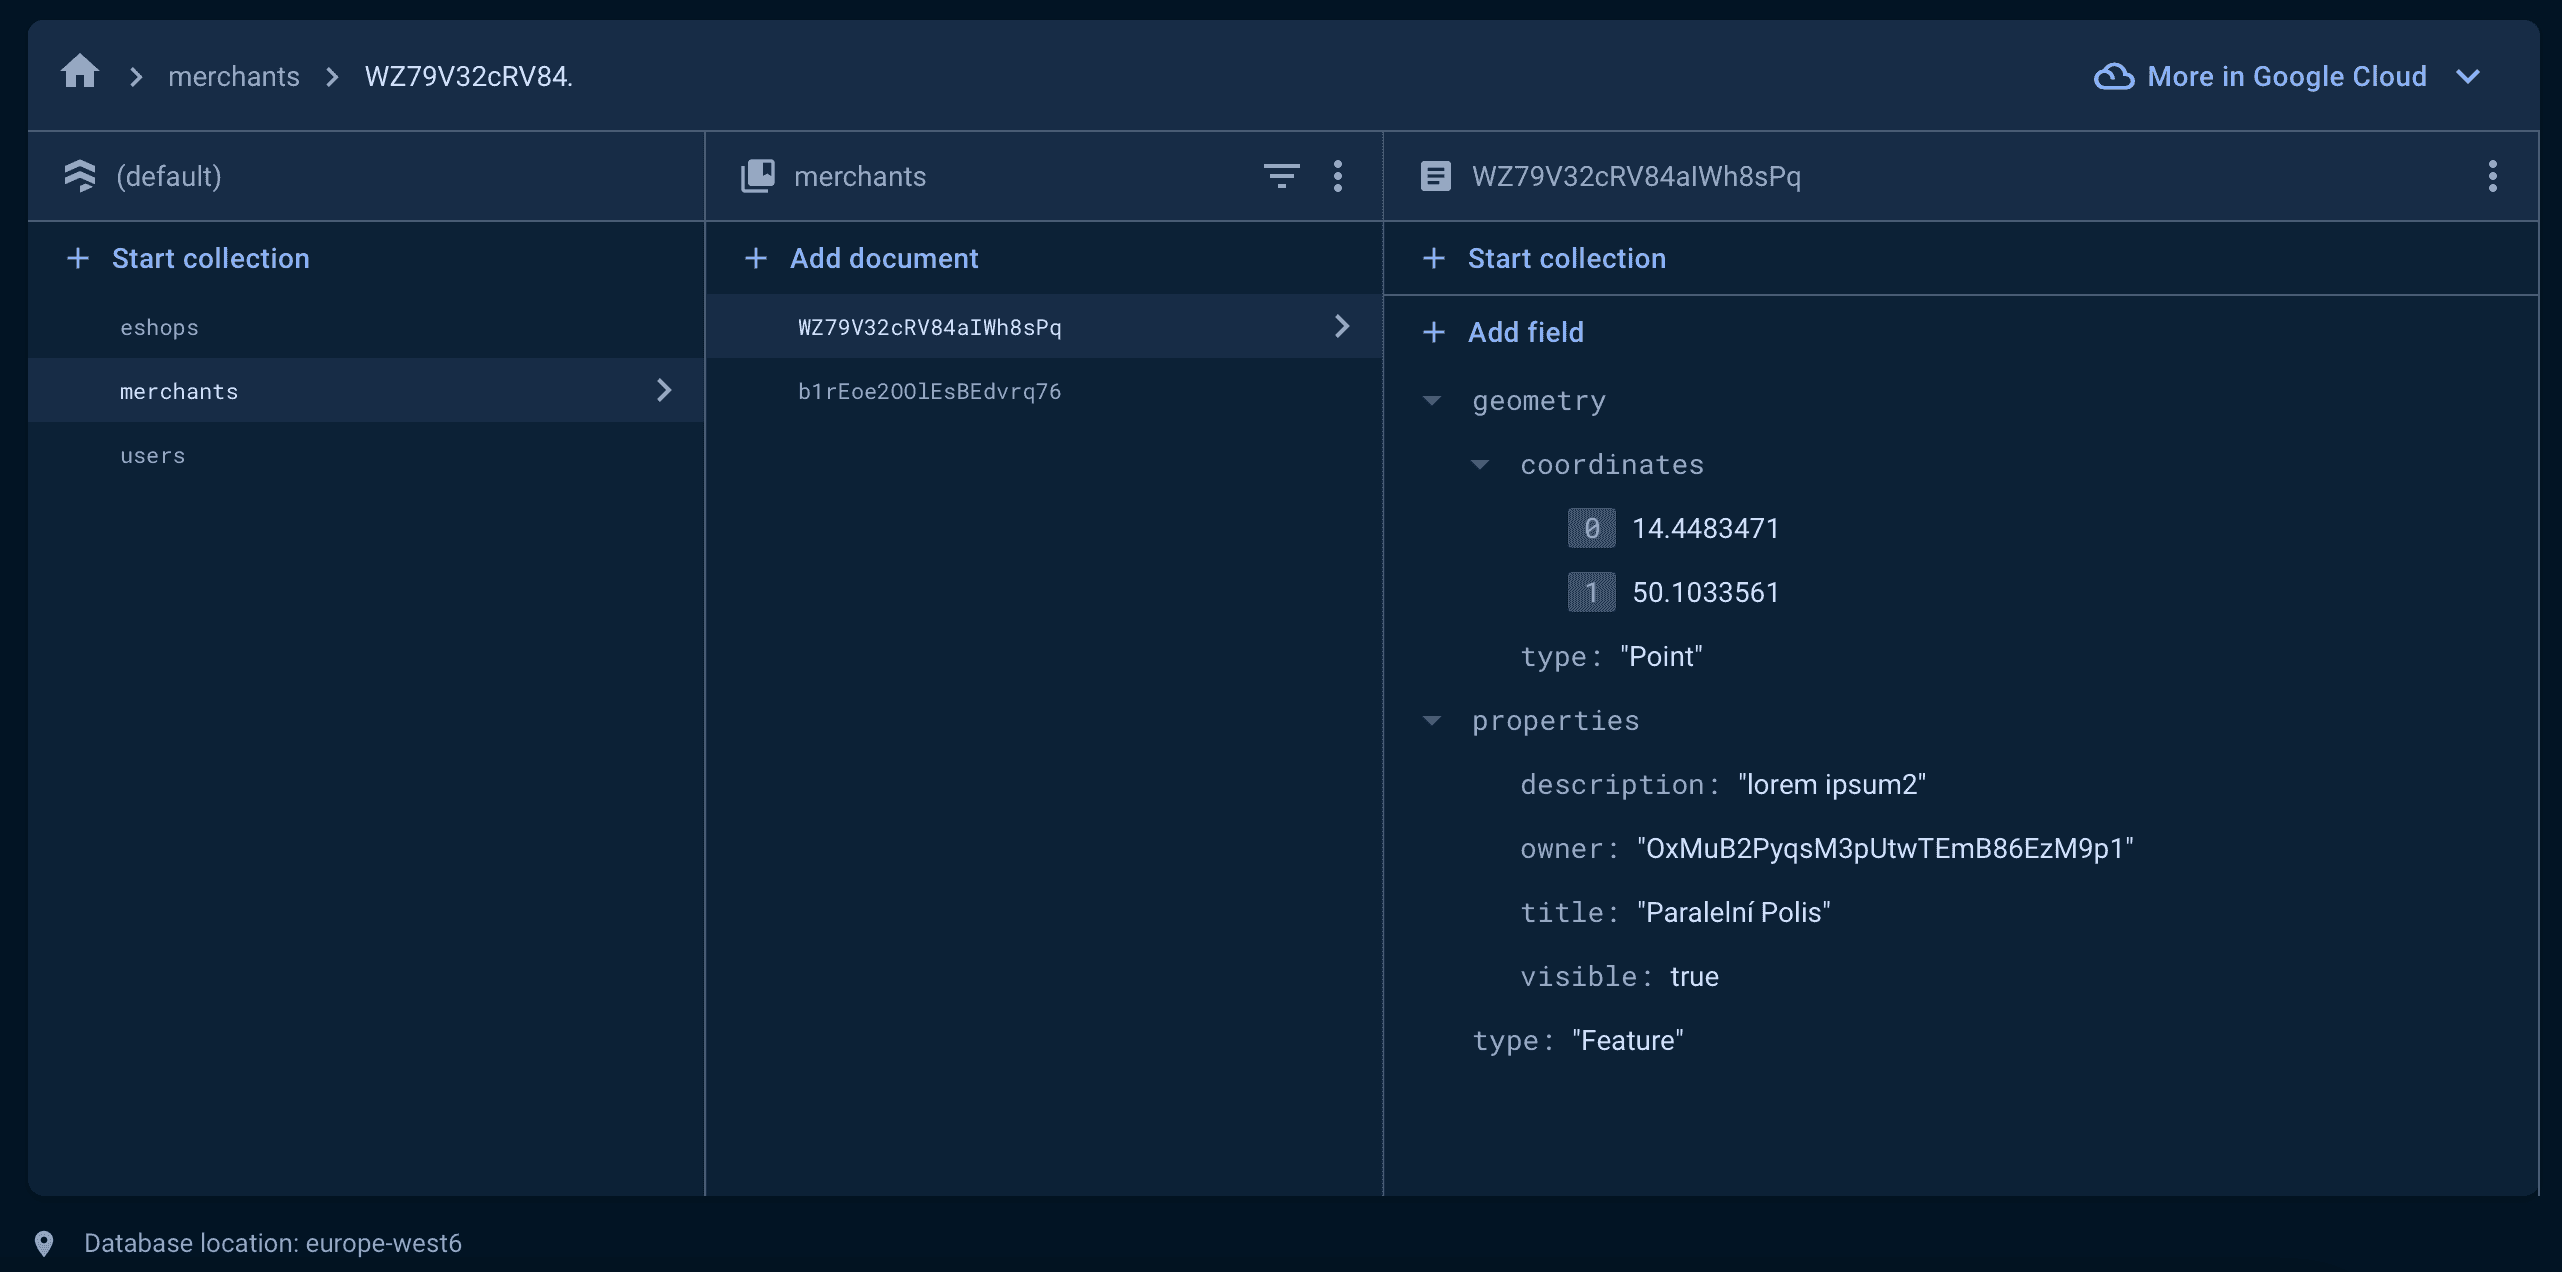The height and width of the screenshot is (1272, 2562).
Task: Open the filter icon on merchants collection
Action: click(1281, 176)
